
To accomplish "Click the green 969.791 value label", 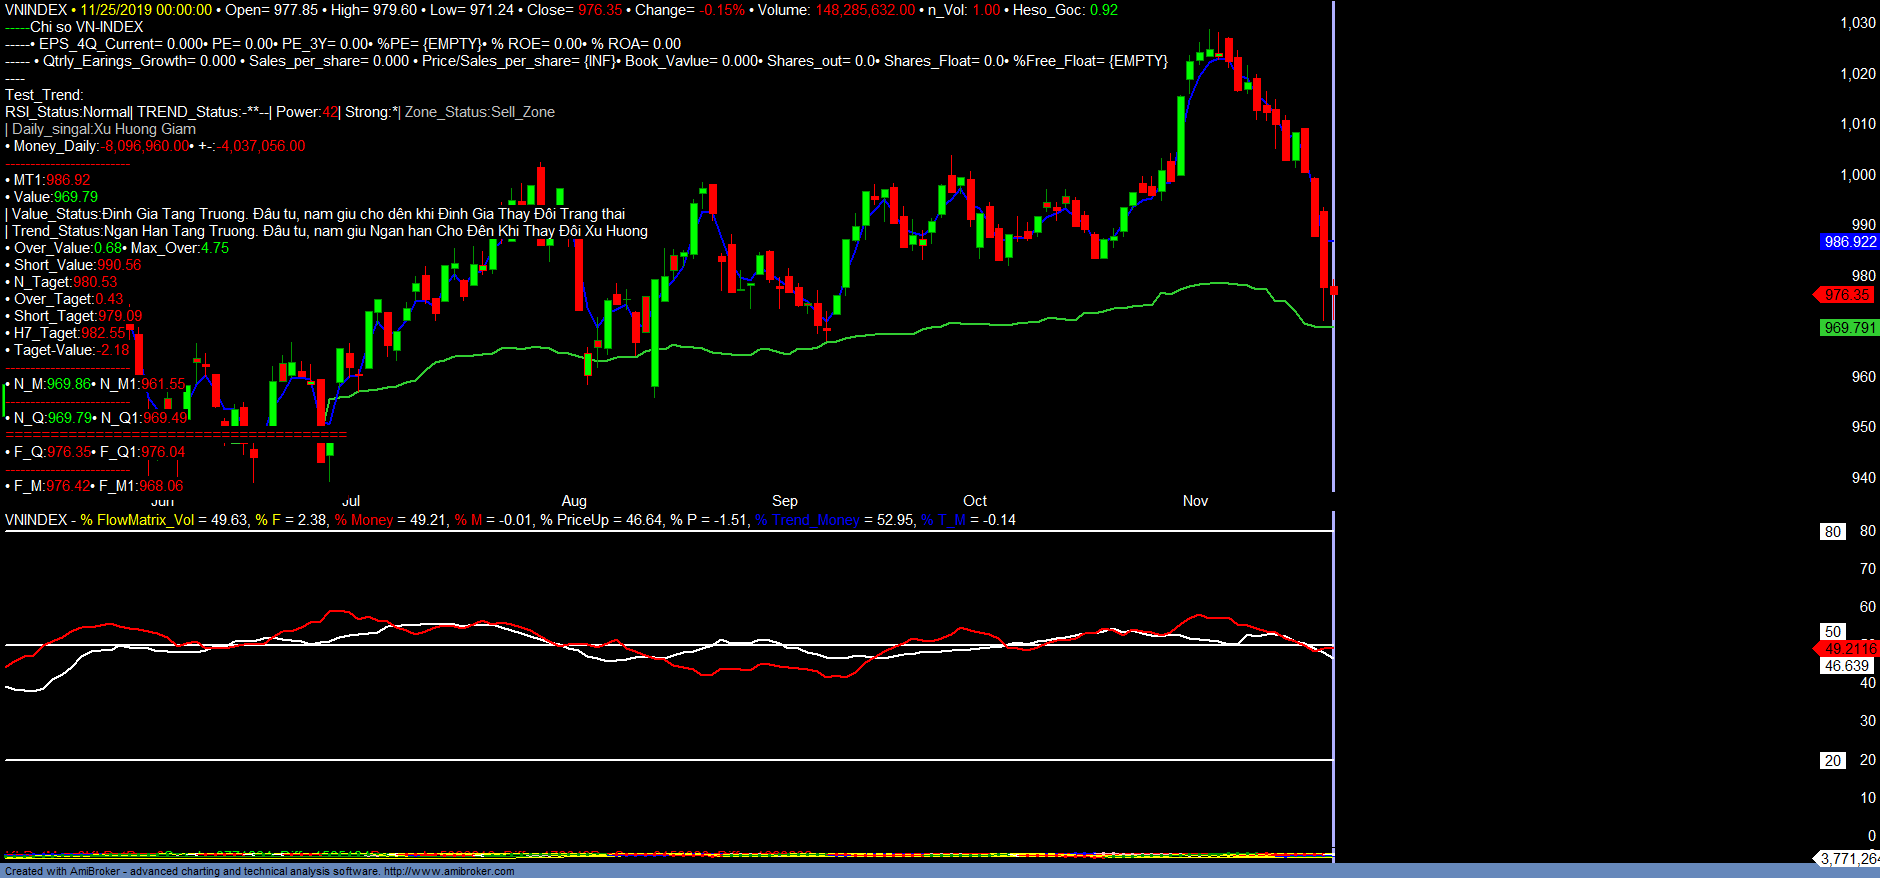I will [x=1849, y=328].
